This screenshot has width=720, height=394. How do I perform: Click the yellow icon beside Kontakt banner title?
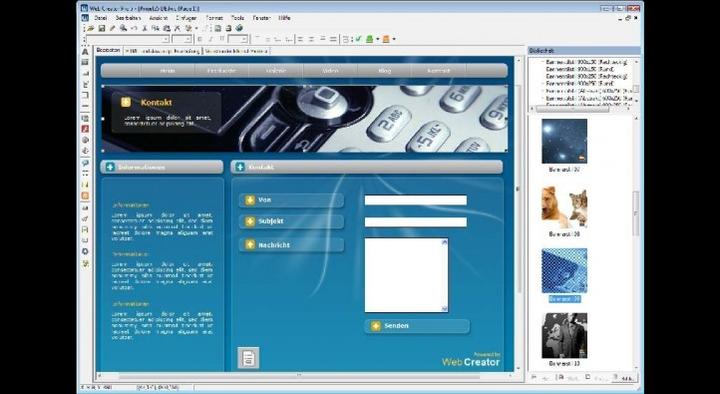(126, 102)
